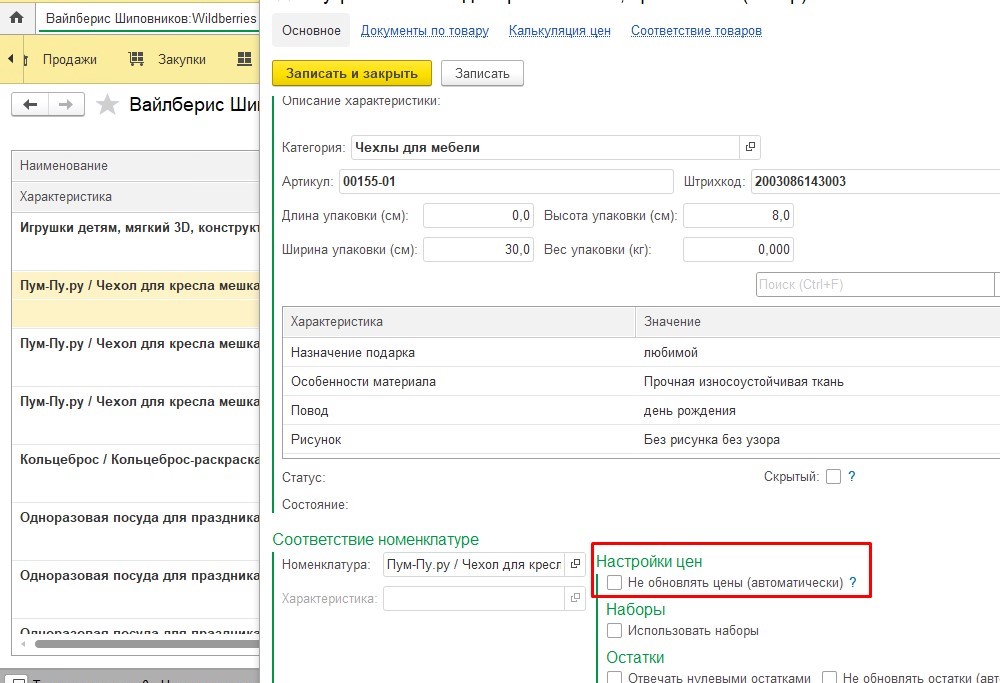The width and height of the screenshot is (1000, 683).
Task: Open the home page icon
Action: 17,18
